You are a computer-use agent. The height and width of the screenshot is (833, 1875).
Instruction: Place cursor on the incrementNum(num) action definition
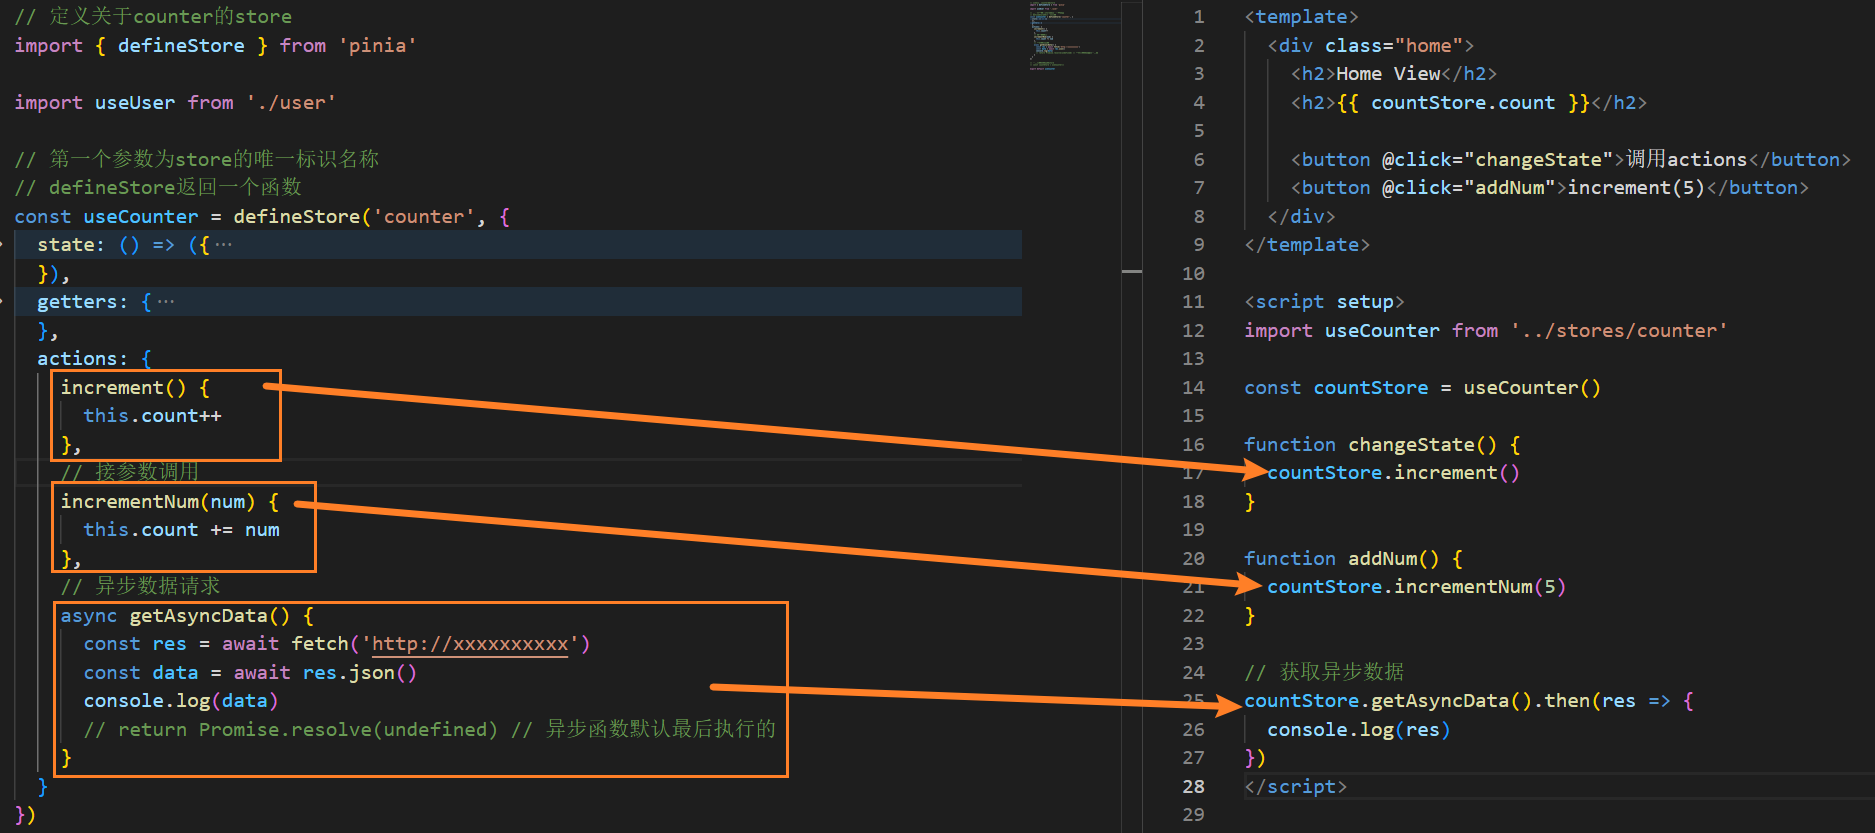170,502
